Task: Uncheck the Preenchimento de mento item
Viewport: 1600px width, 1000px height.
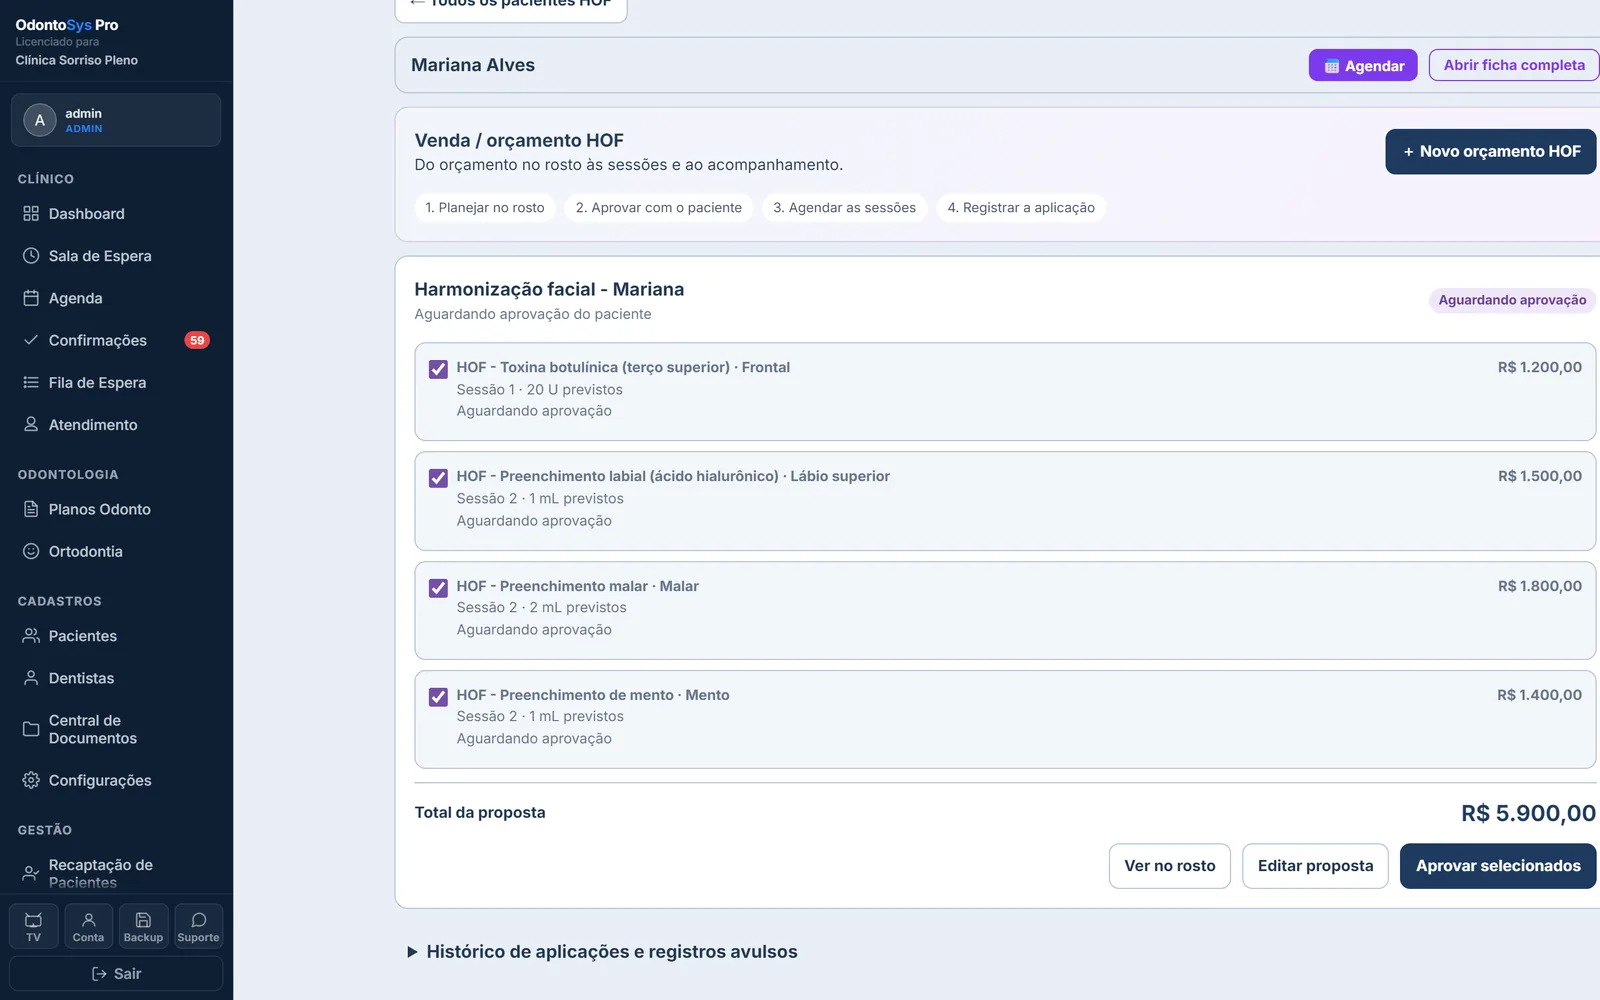Action: click(438, 697)
